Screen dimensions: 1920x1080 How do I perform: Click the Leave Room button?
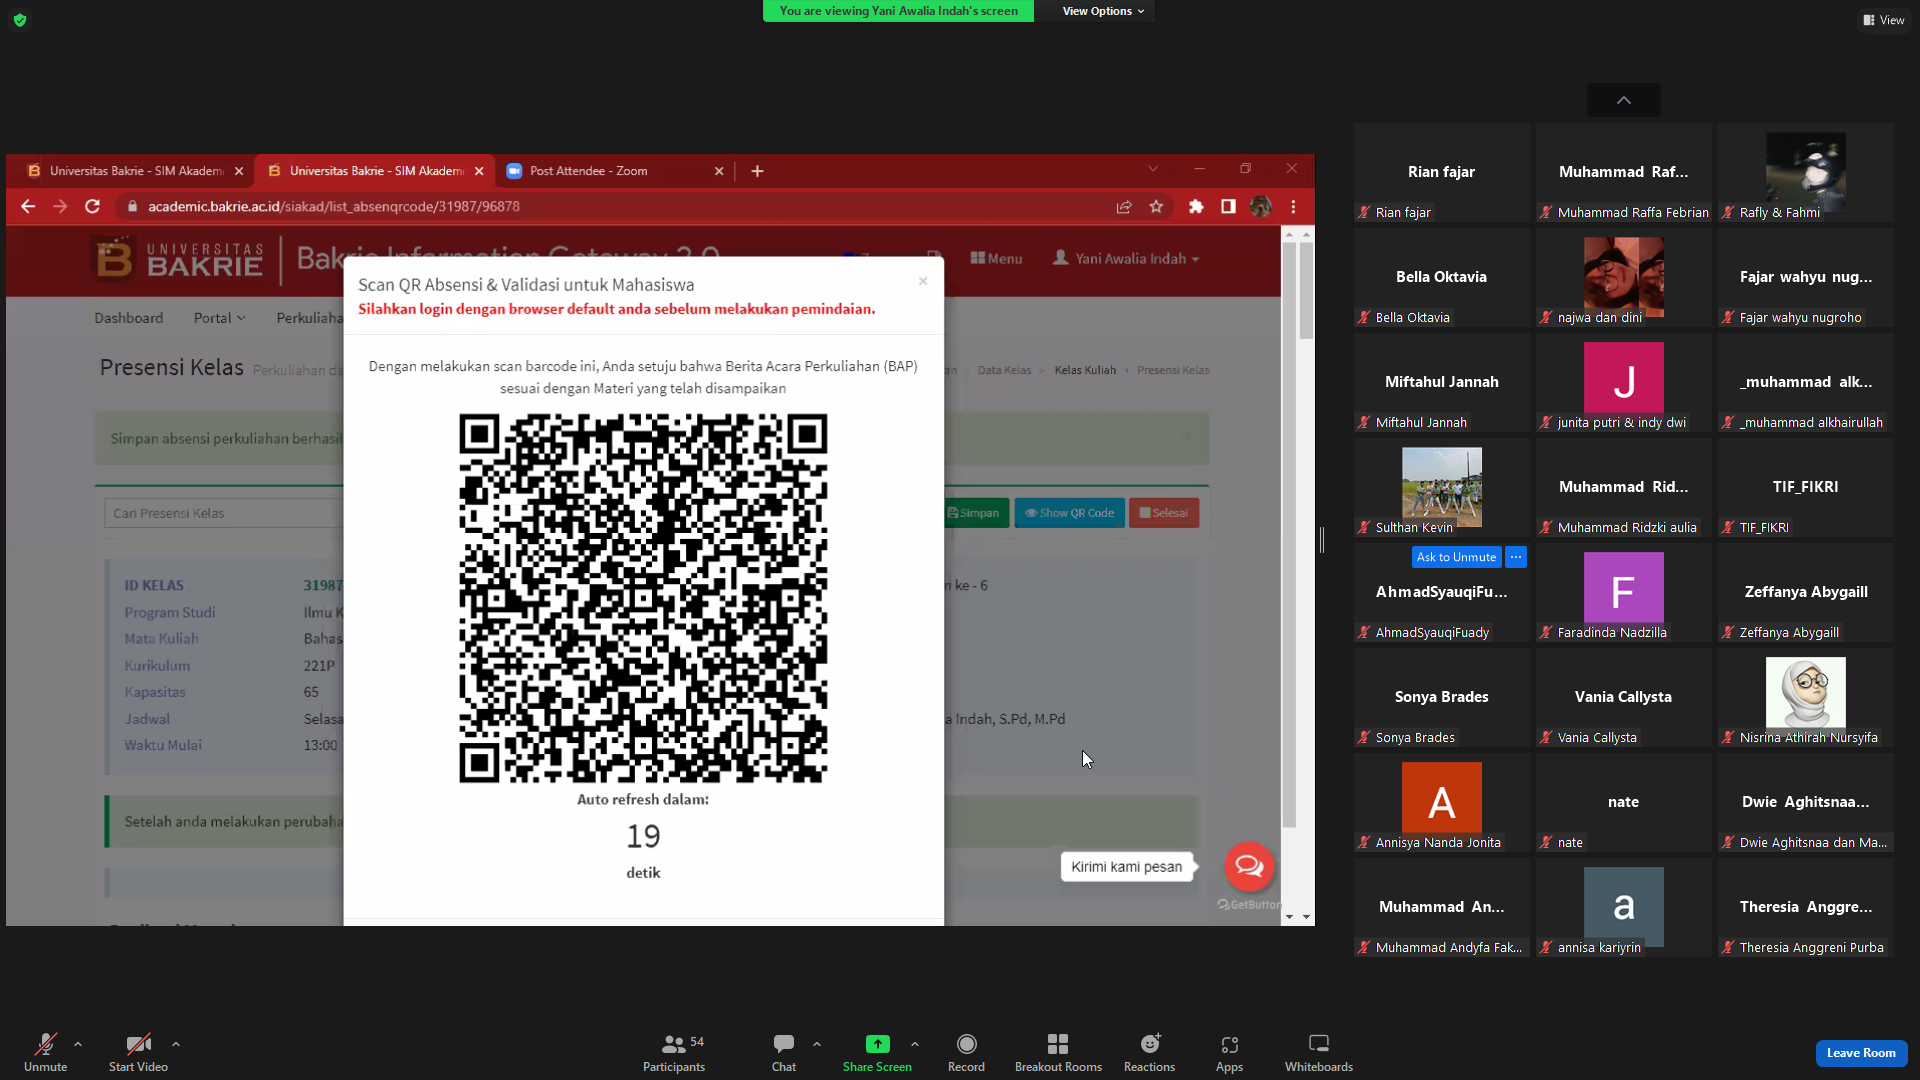[1861, 1053]
